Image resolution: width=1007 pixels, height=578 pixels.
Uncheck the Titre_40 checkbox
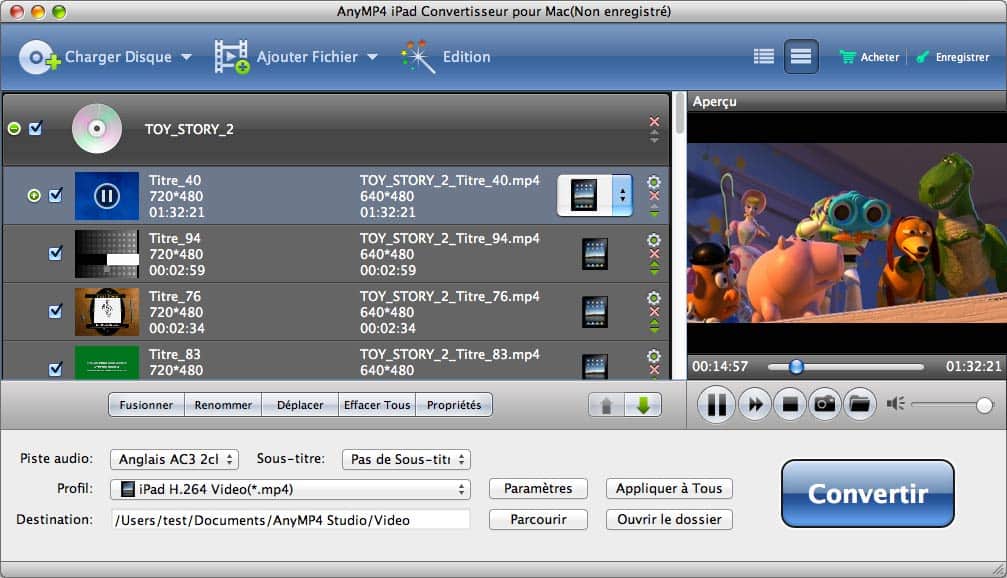pyautogui.click(x=56, y=195)
